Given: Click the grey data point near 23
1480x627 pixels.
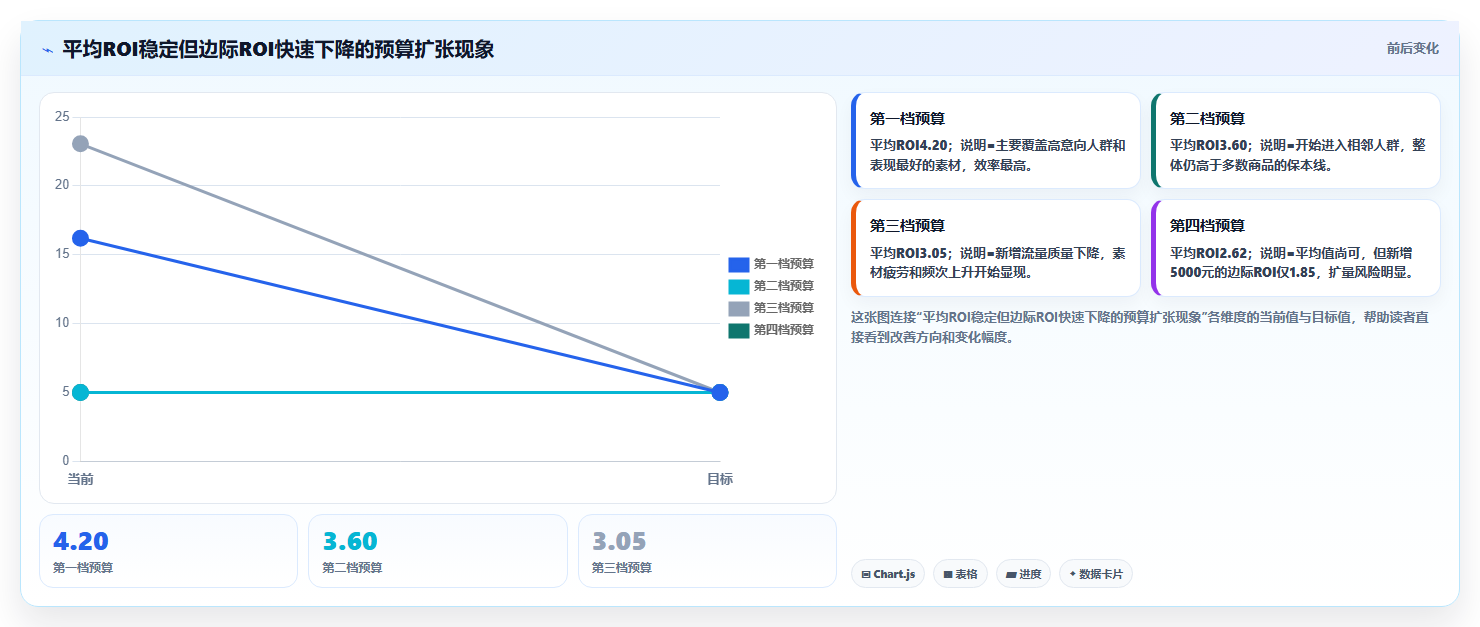Looking at the screenshot, I should pos(80,144).
